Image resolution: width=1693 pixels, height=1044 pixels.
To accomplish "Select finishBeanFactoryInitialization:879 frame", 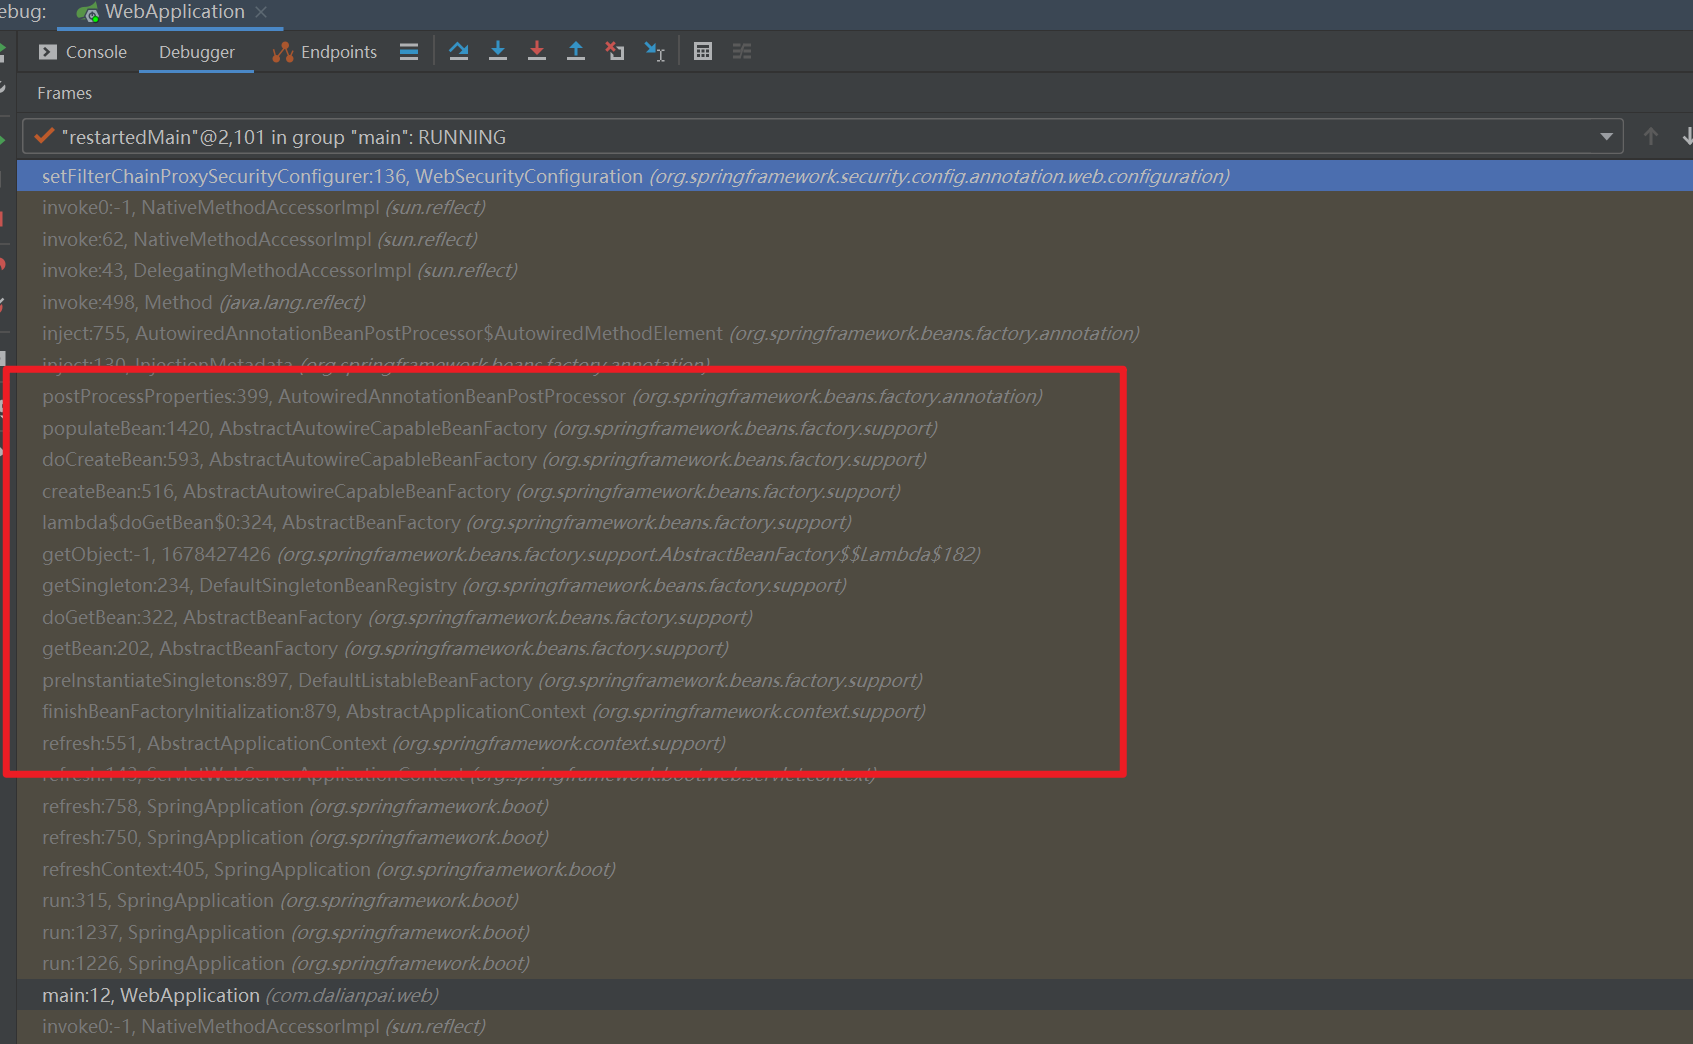I will pos(854,712).
